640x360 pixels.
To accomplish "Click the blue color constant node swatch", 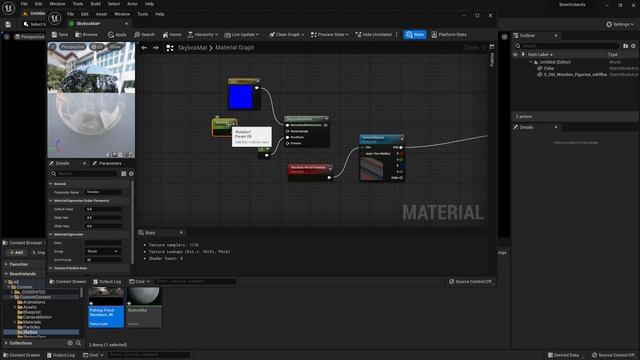I will pyautogui.click(x=240, y=97).
